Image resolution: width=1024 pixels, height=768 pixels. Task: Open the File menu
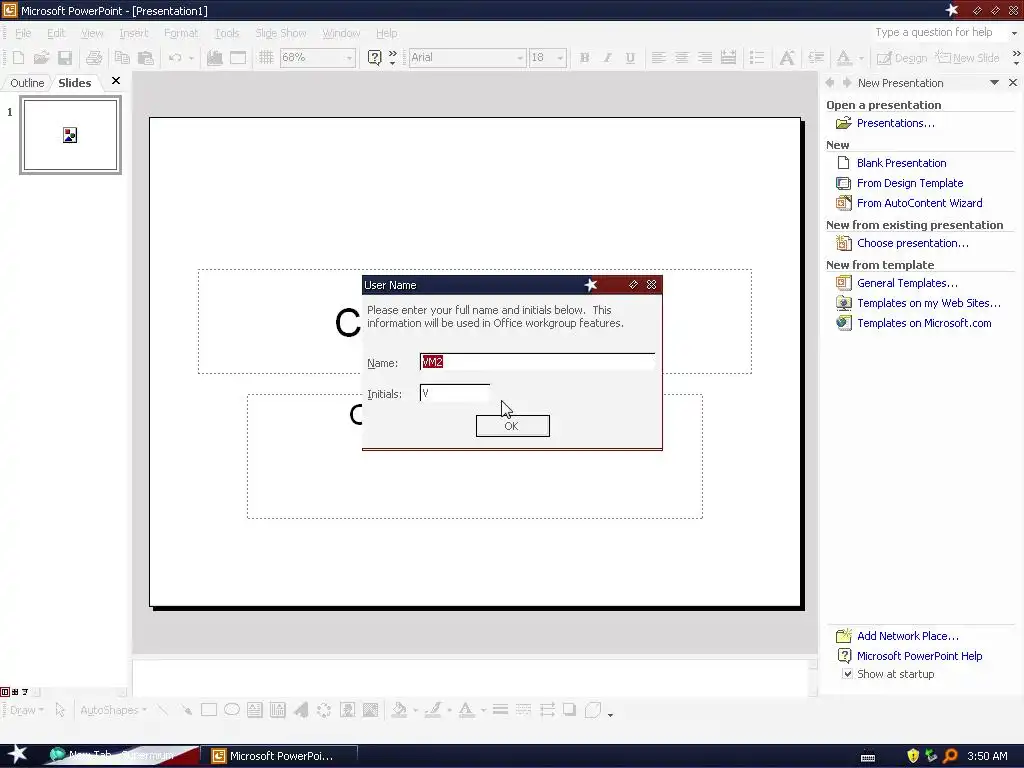(23, 33)
